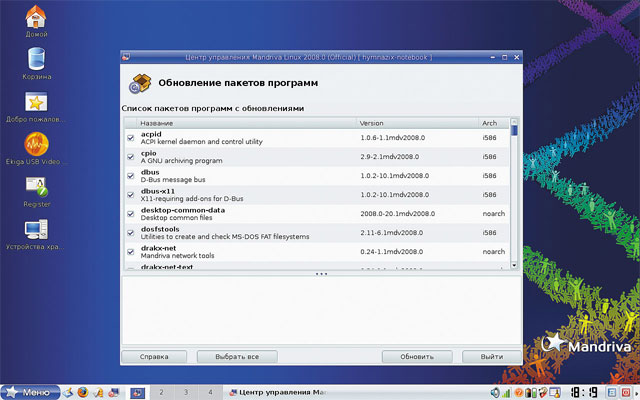Click the show desktop icon in taskbar
Viewport: 640px width, 400px height.
tap(68, 393)
